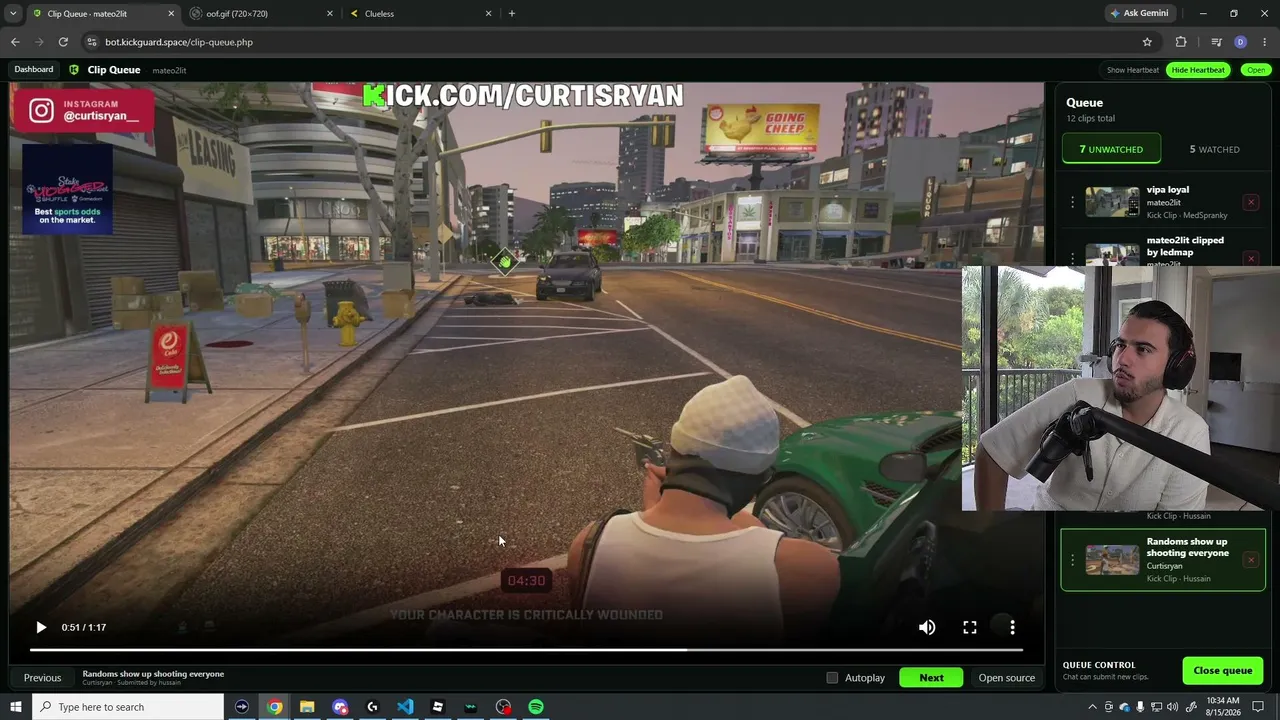Open the Windows Start menu
1280x720 pixels.
coord(15,707)
